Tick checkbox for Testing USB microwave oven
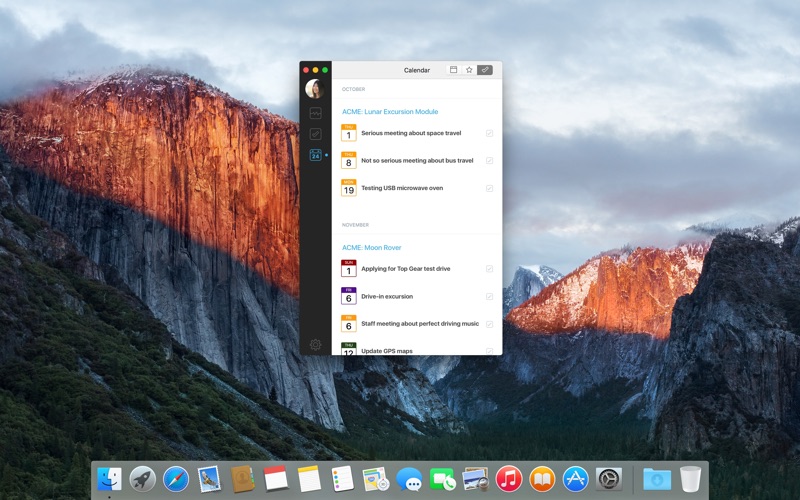This screenshot has height=500, width=800. pyautogui.click(x=489, y=188)
